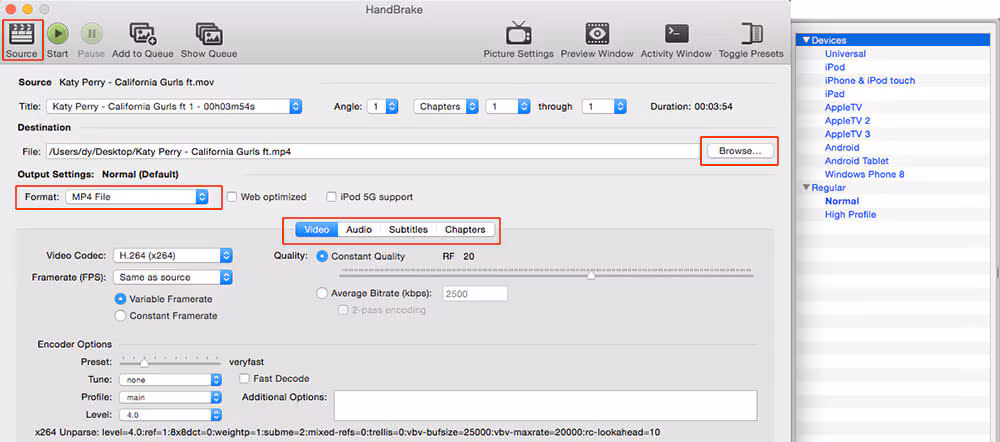Select the iPod preset
Screen dimensions: 1000x442
[x=835, y=67]
